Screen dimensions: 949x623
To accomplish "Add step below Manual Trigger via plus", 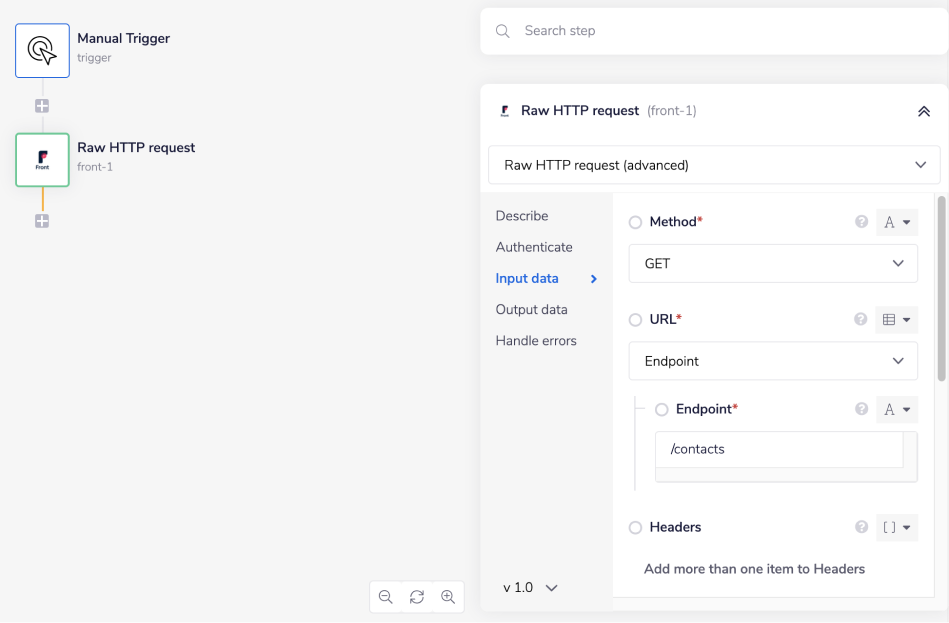I will pos(42,106).
